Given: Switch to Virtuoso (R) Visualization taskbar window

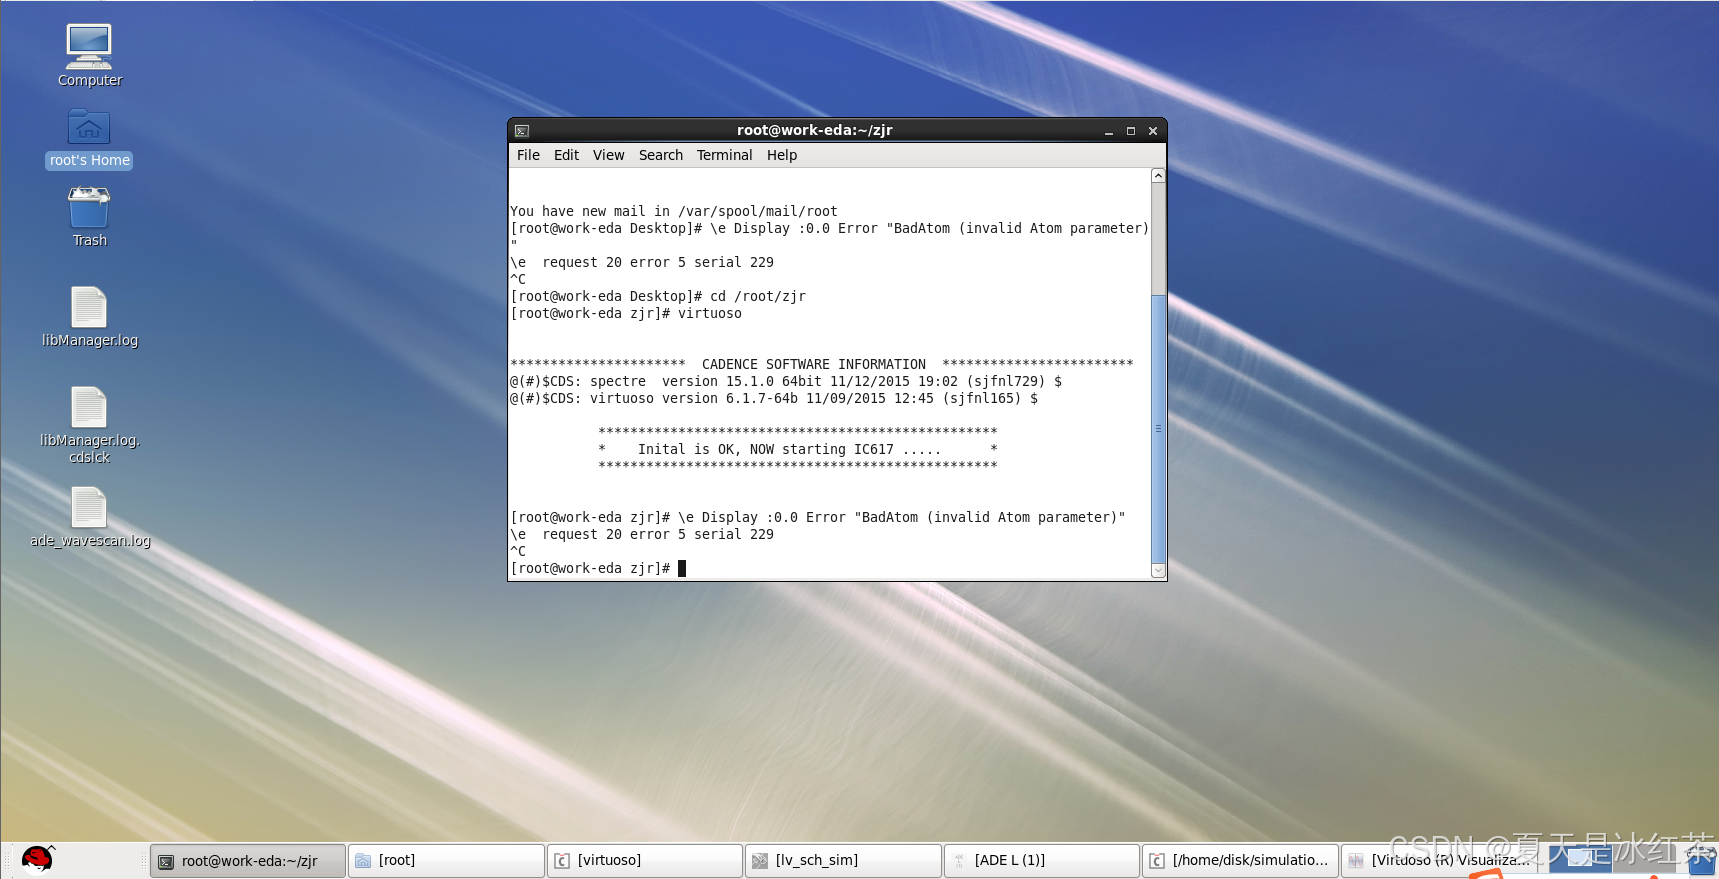Looking at the screenshot, I should 1438,861.
